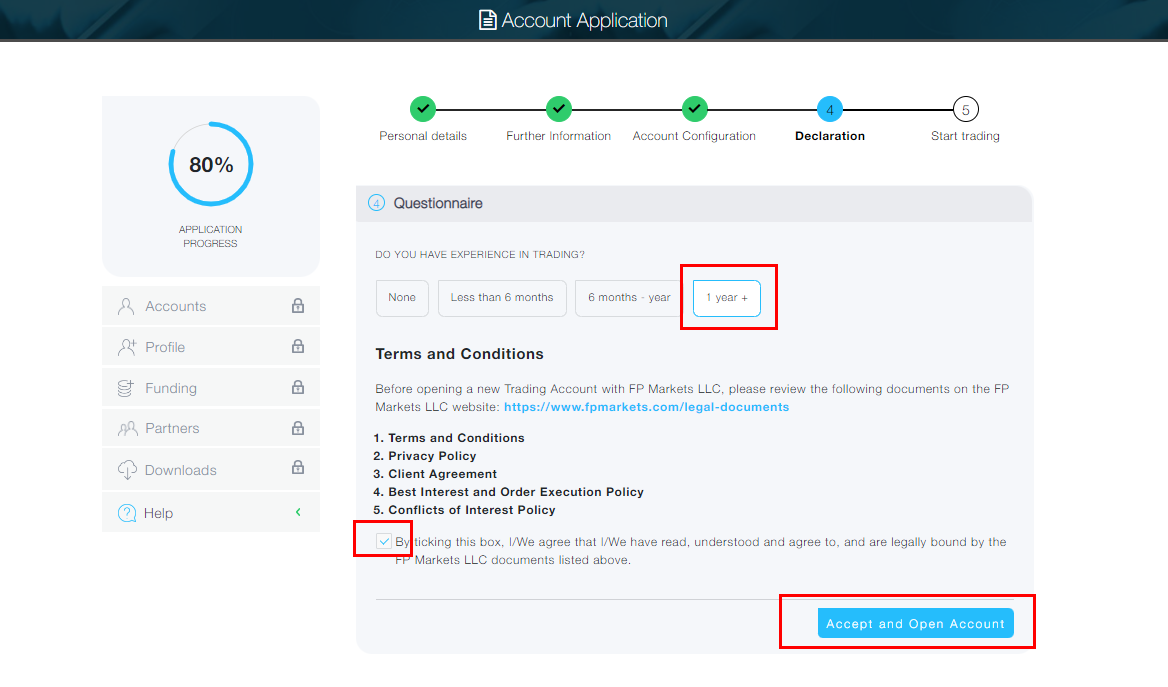Image resolution: width=1168 pixels, height=687 pixels.
Task: Choose "Less than 6 months" experience
Action: pyautogui.click(x=502, y=298)
